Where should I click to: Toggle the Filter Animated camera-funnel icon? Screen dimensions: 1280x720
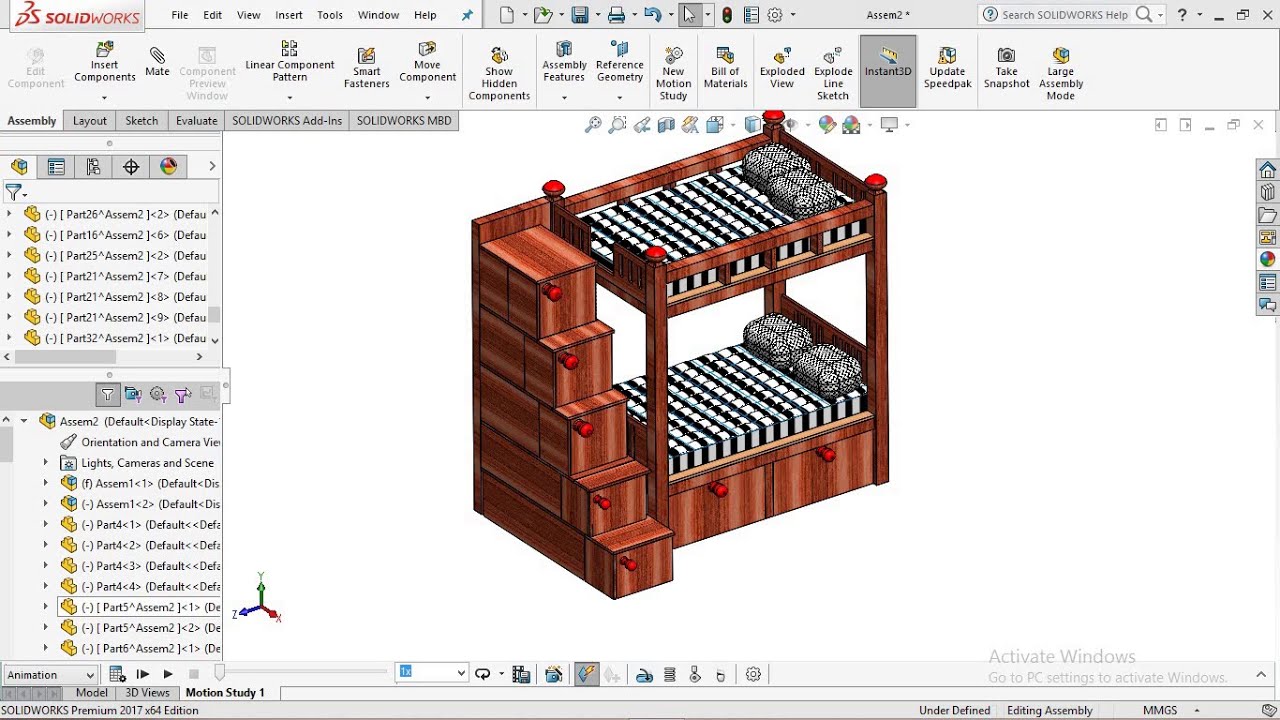click(x=132, y=395)
